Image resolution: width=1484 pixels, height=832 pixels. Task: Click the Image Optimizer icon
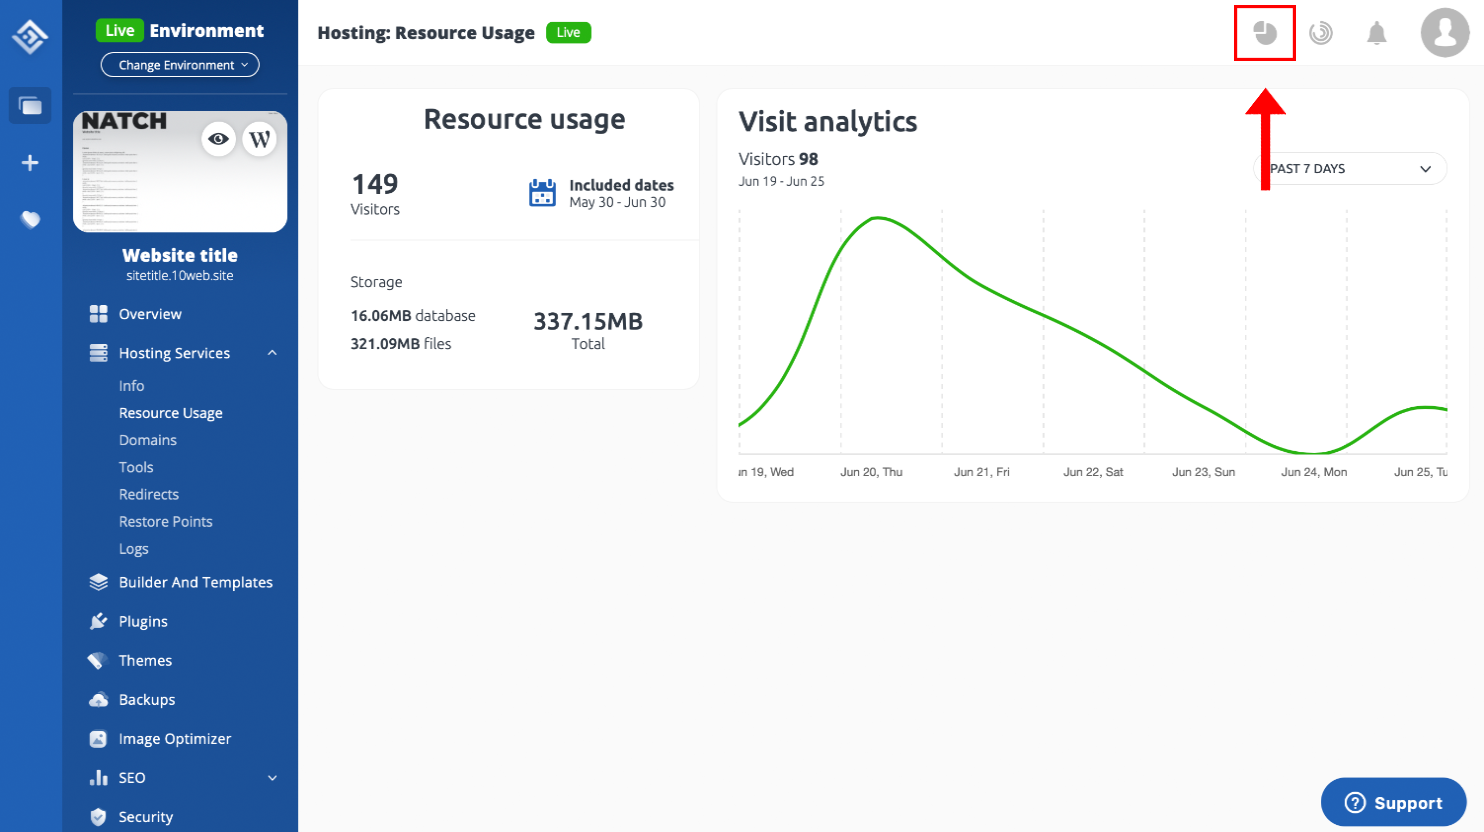[98, 739]
